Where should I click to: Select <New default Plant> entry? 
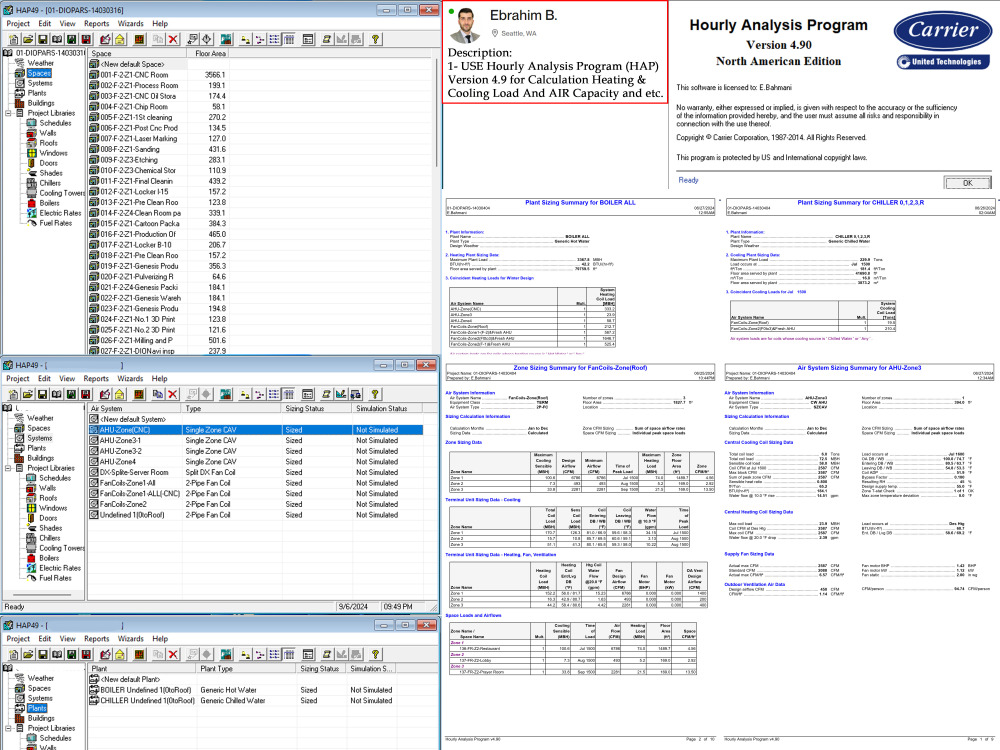click(131, 679)
